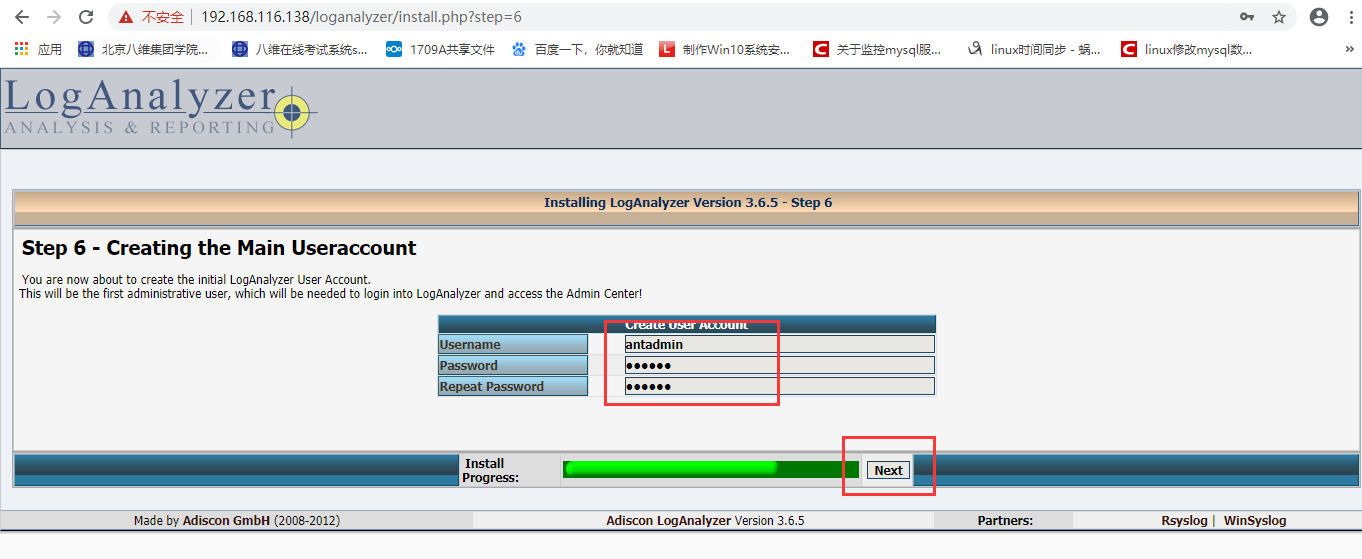Click the Username input field
Image resolution: width=1362 pixels, height=559 pixels.
780,344
